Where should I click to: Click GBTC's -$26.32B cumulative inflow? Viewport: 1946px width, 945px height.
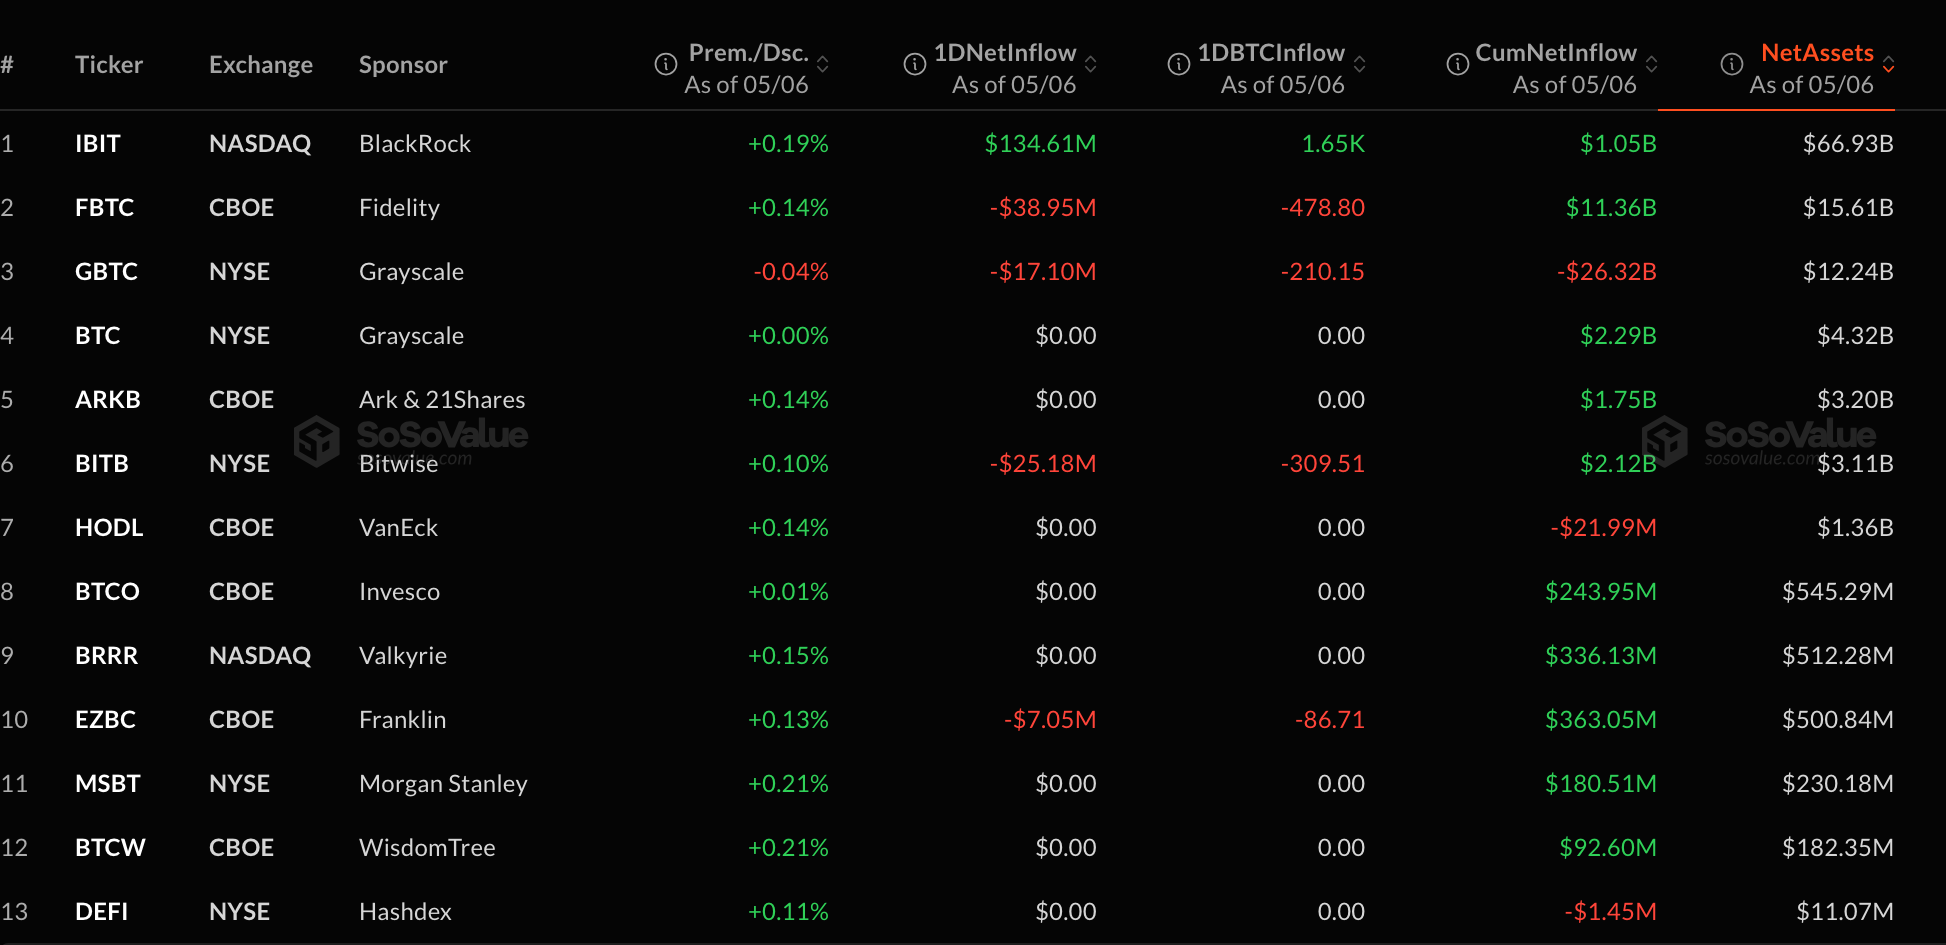tap(1607, 272)
